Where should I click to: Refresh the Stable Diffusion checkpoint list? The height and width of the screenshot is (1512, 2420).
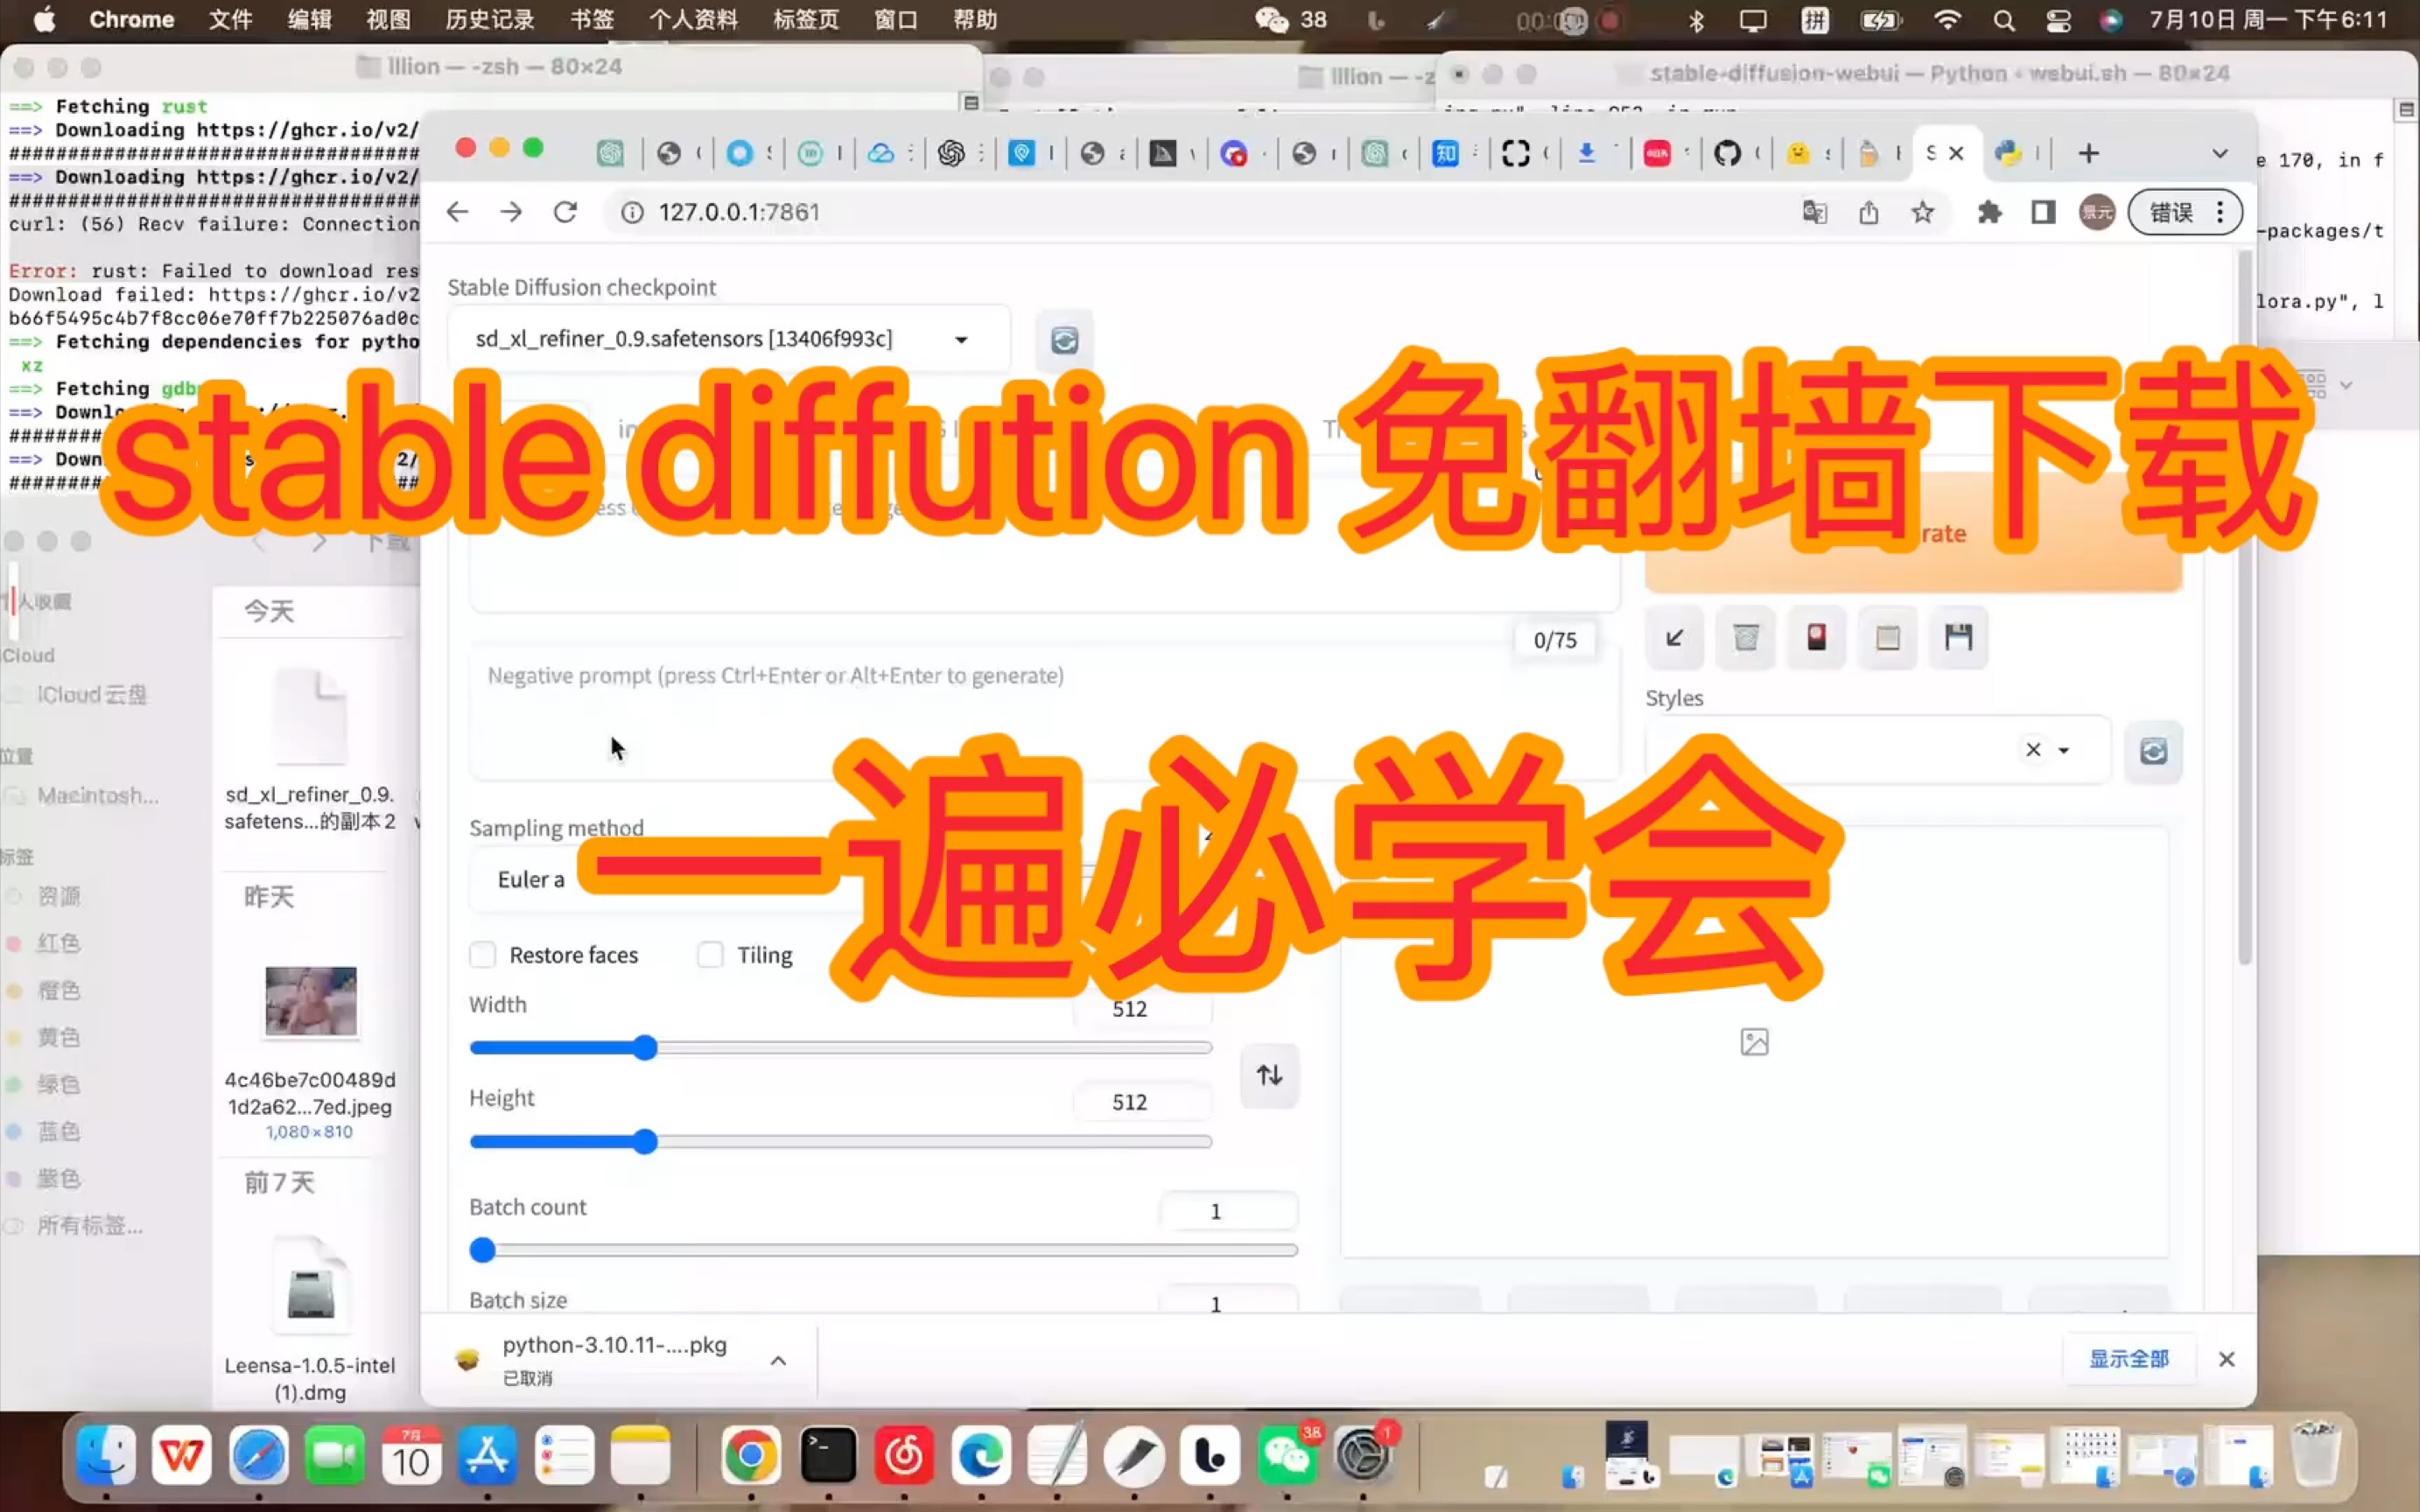[x=1064, y=340]
